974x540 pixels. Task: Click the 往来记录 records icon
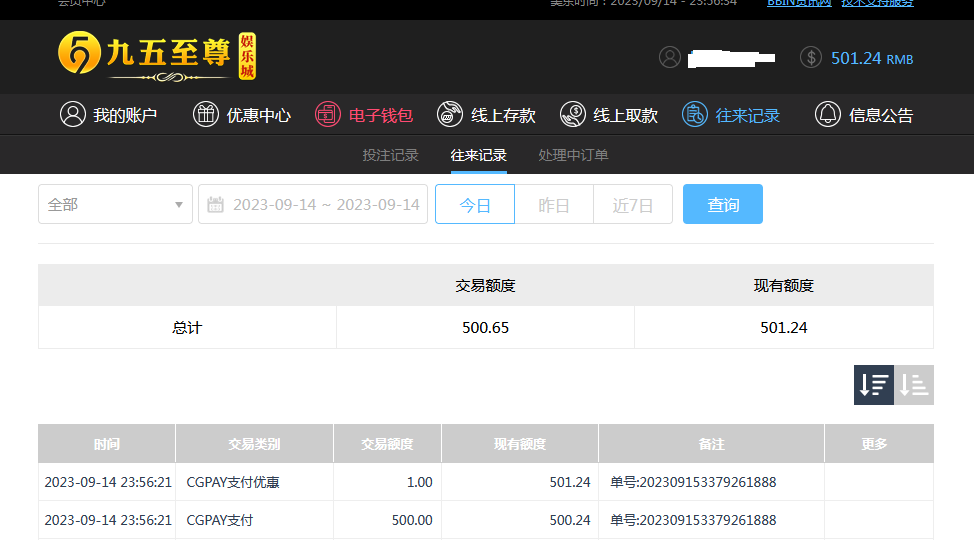click(694, 114)
